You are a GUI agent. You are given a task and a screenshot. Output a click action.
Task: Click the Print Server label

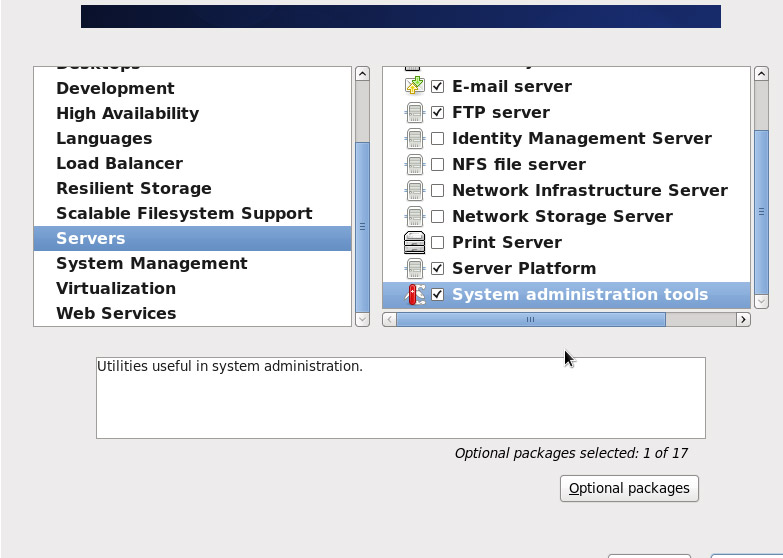507,242
